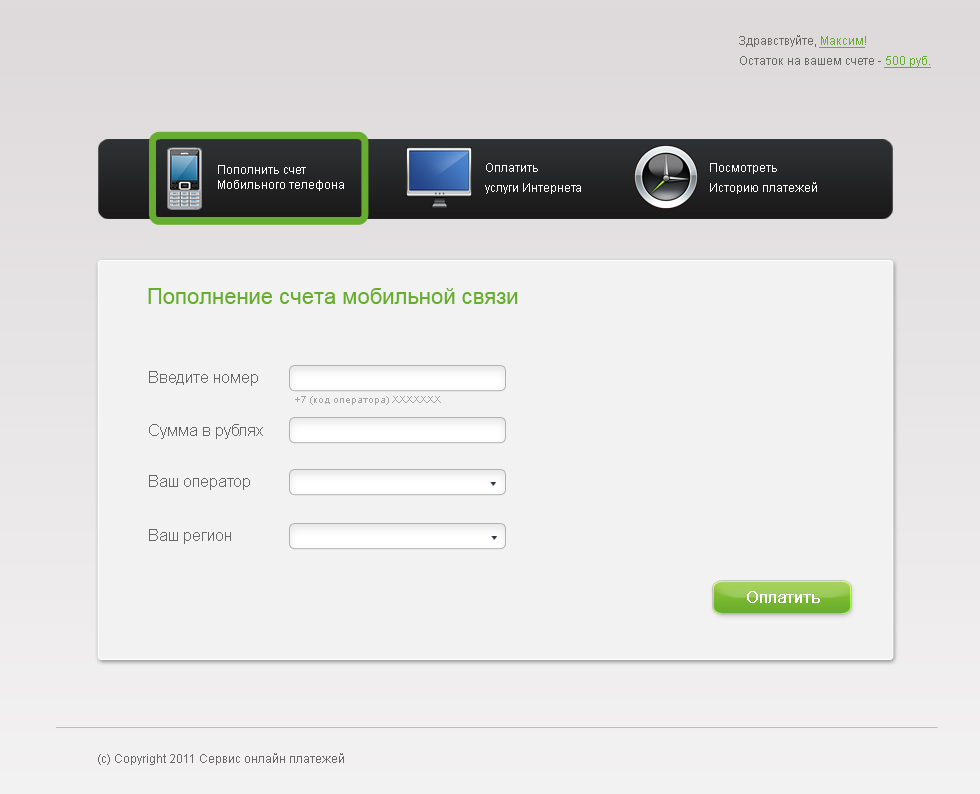
Task: Expand the region selection arrow
Action: [493, 535]
